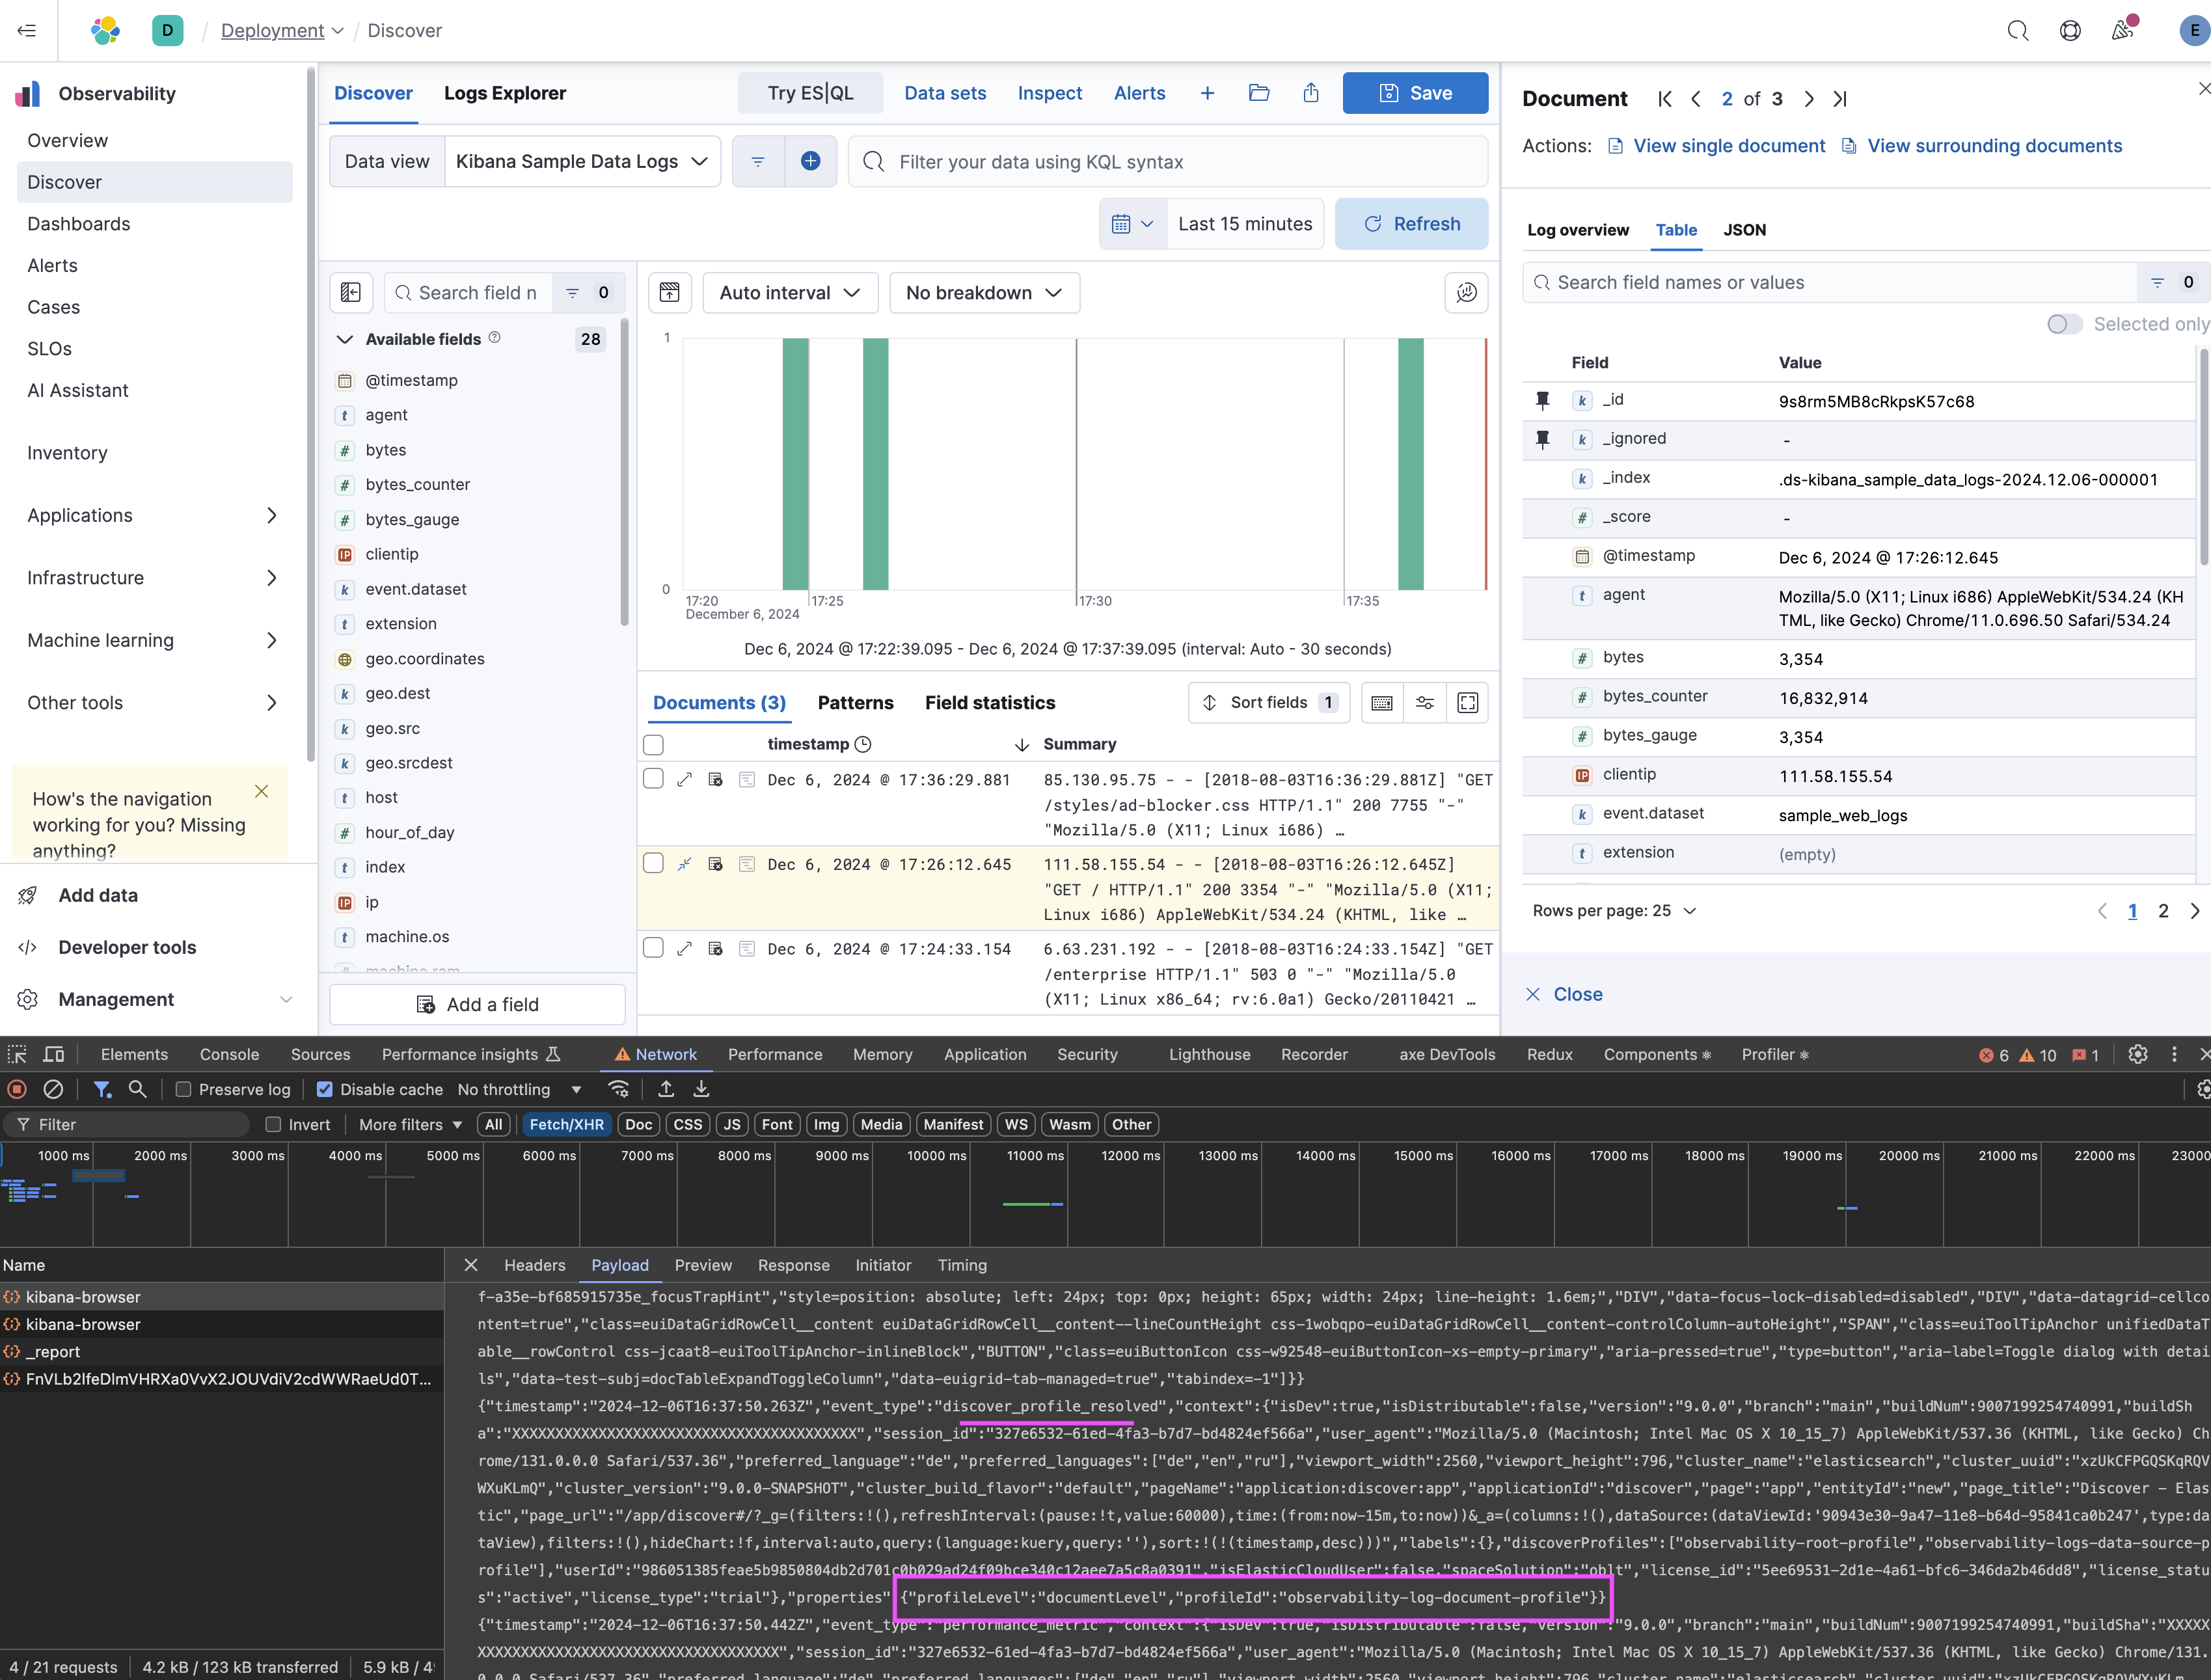Check the Invert filter checkbox
This screenshot has height=1680, width=2211.
tap(273, 1124)
